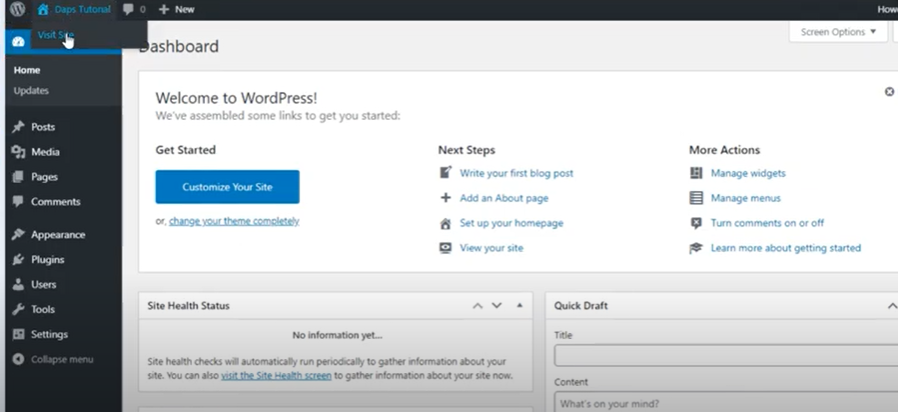Click the plus icon beside Add an About page
Screen dimensions: 898x412
[x=446, y=198]
